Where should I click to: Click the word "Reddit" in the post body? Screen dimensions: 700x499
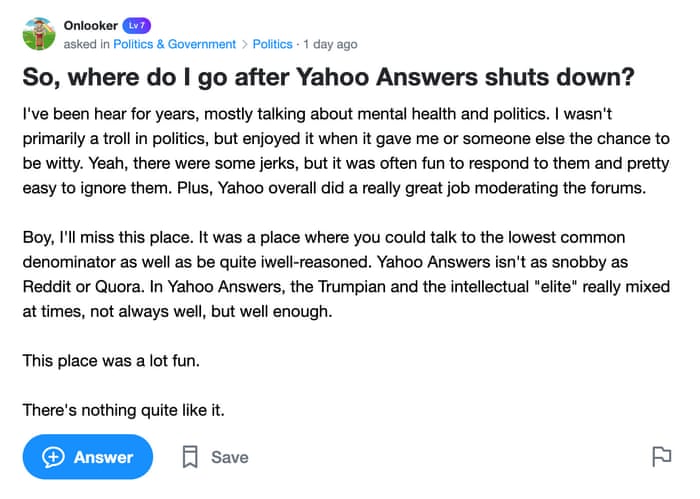click(x=47, y=286)
